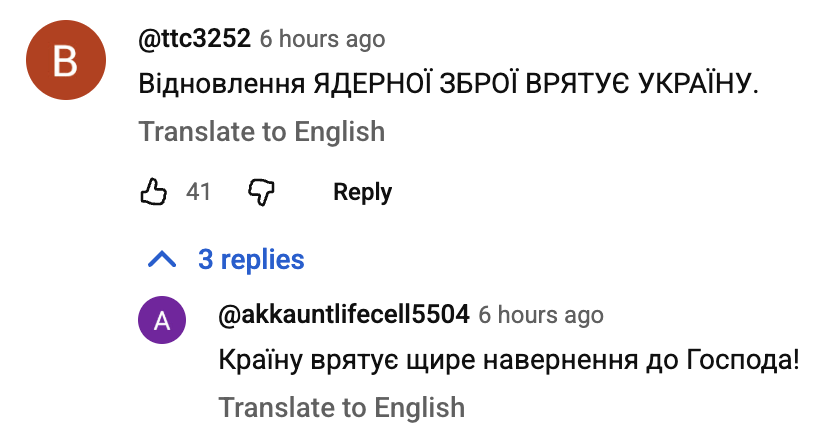
Task: Click the blue collapse chevron icon
Action: click(x=162, y=260)
